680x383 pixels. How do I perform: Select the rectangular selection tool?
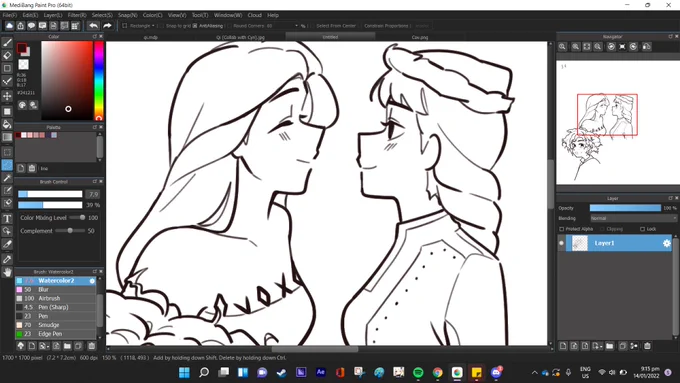[x=7, y=152]
